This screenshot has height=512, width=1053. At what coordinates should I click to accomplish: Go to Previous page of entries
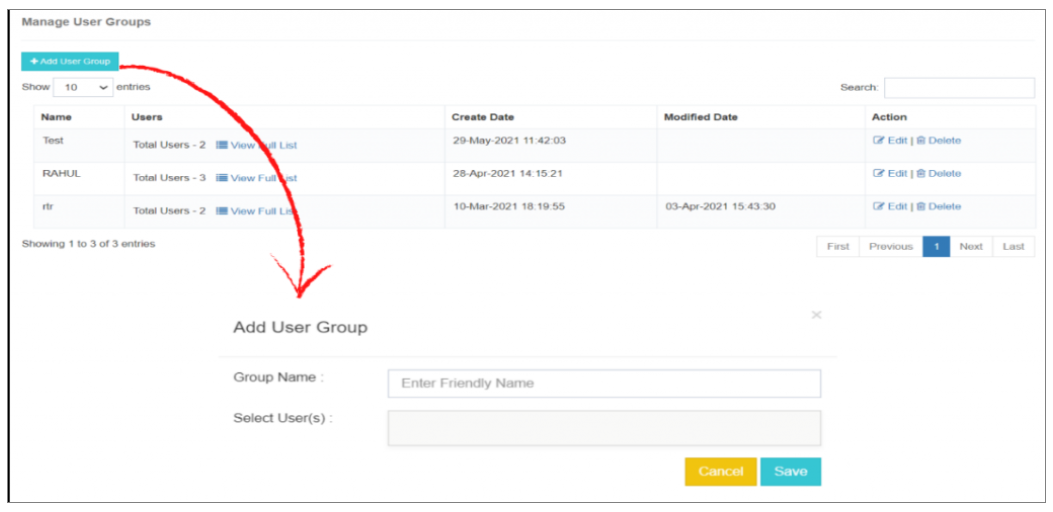891,247
